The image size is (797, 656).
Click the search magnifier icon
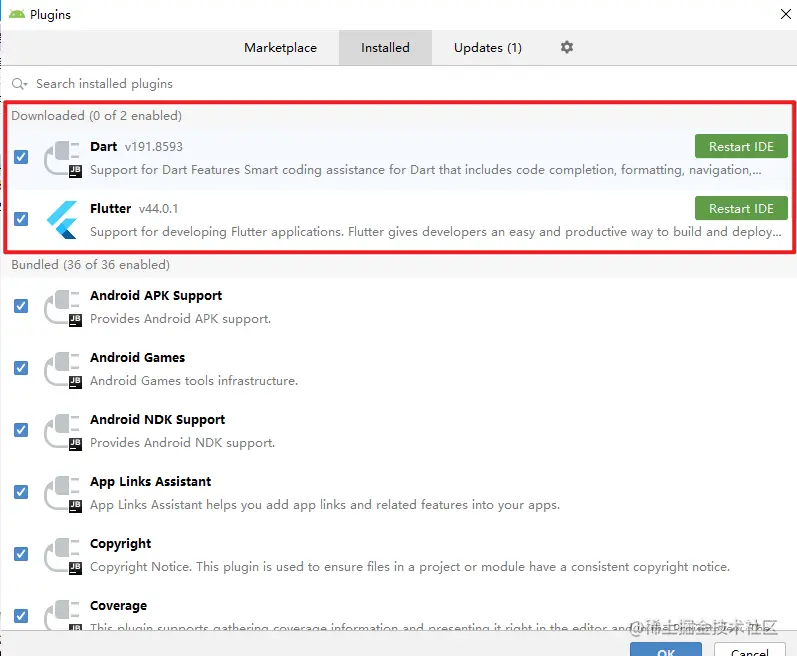[19, 84]
